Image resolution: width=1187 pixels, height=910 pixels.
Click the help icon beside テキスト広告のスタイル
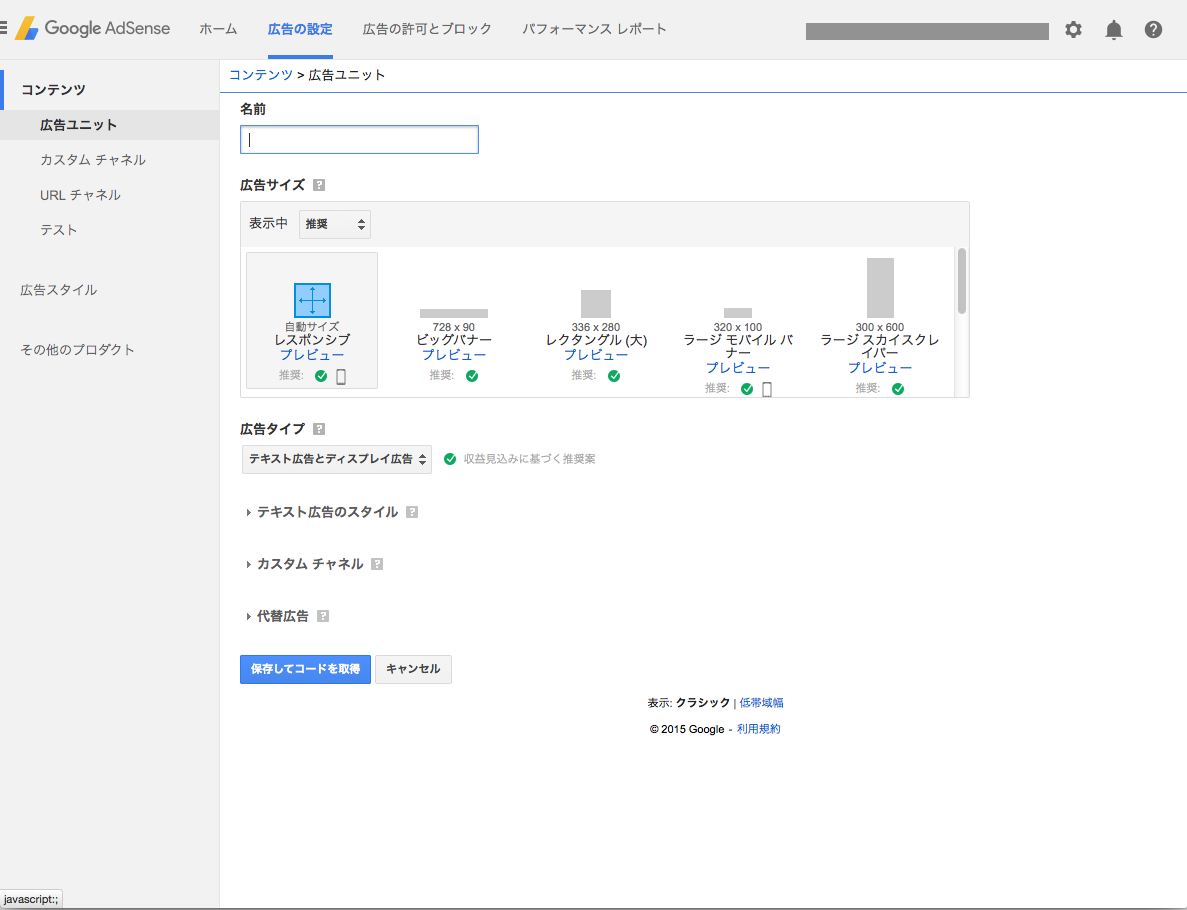412,510
